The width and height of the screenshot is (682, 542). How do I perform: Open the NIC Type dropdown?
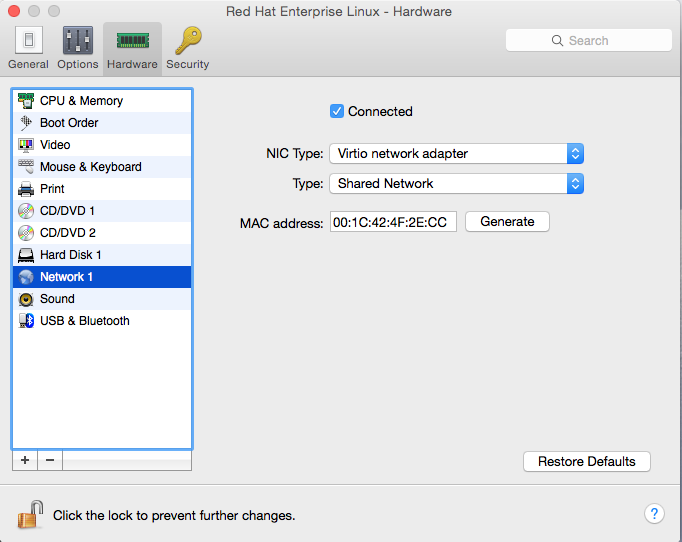456,154
